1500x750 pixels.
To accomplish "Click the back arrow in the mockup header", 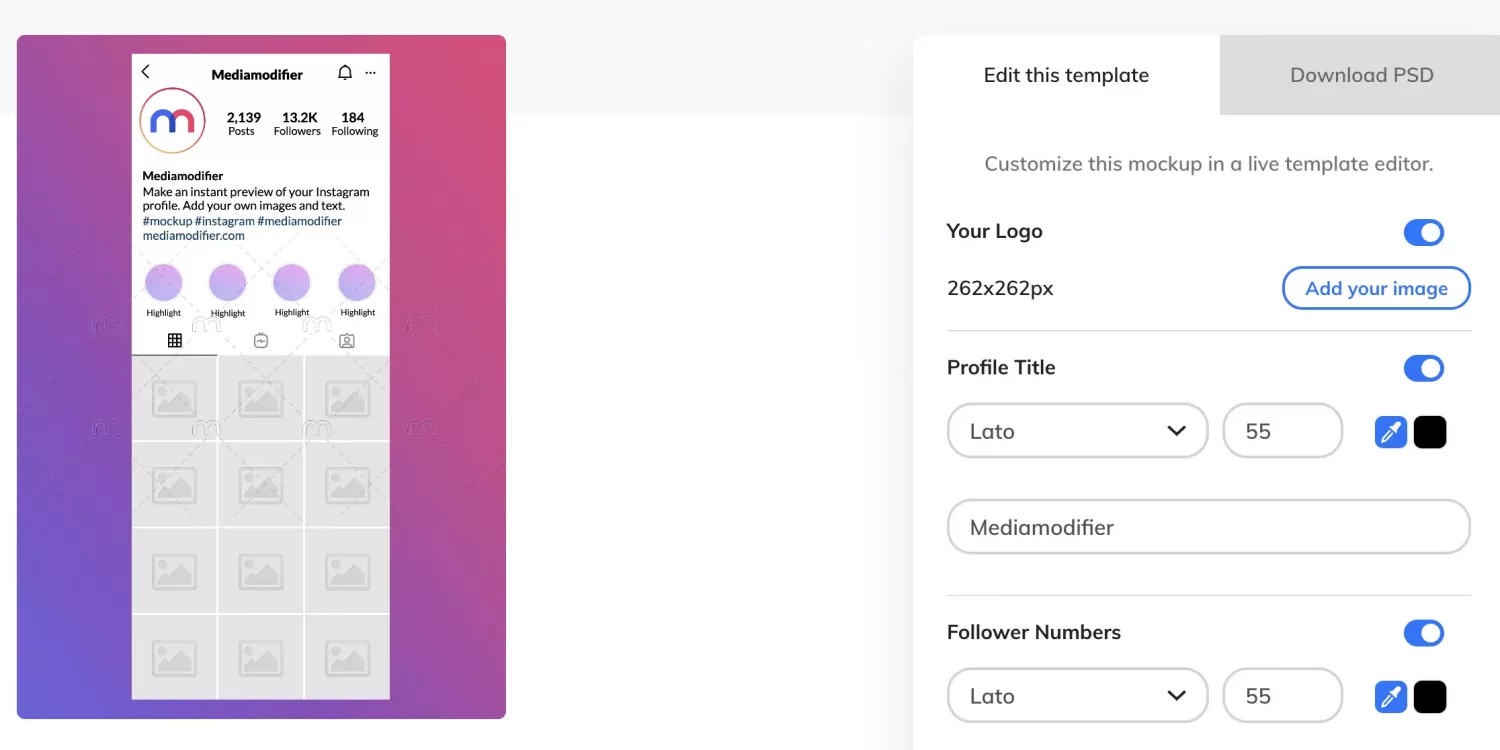I will coord(146,72).
